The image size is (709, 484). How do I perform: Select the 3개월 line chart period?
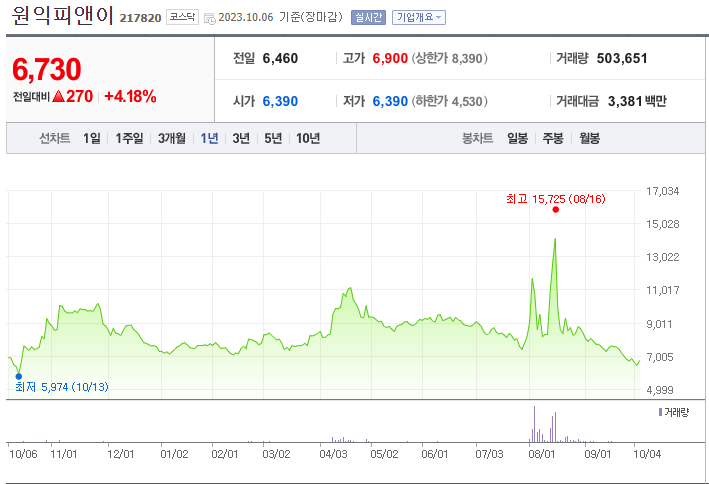[x=171, y=138]
